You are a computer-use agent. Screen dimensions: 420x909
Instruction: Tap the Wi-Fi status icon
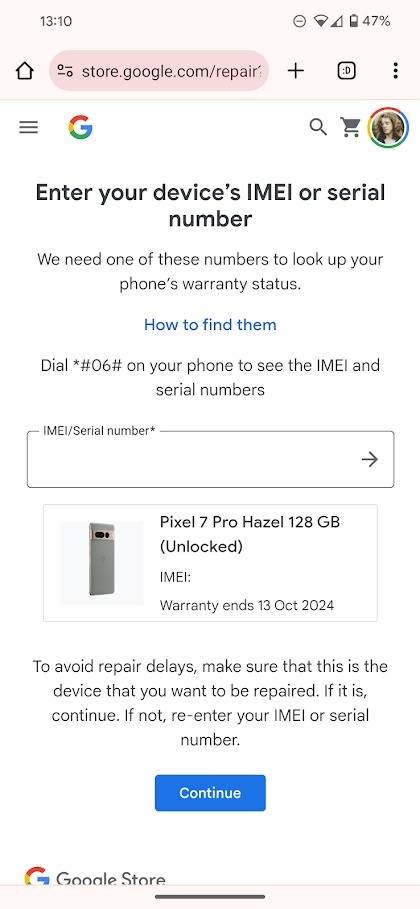click(320, 21)
